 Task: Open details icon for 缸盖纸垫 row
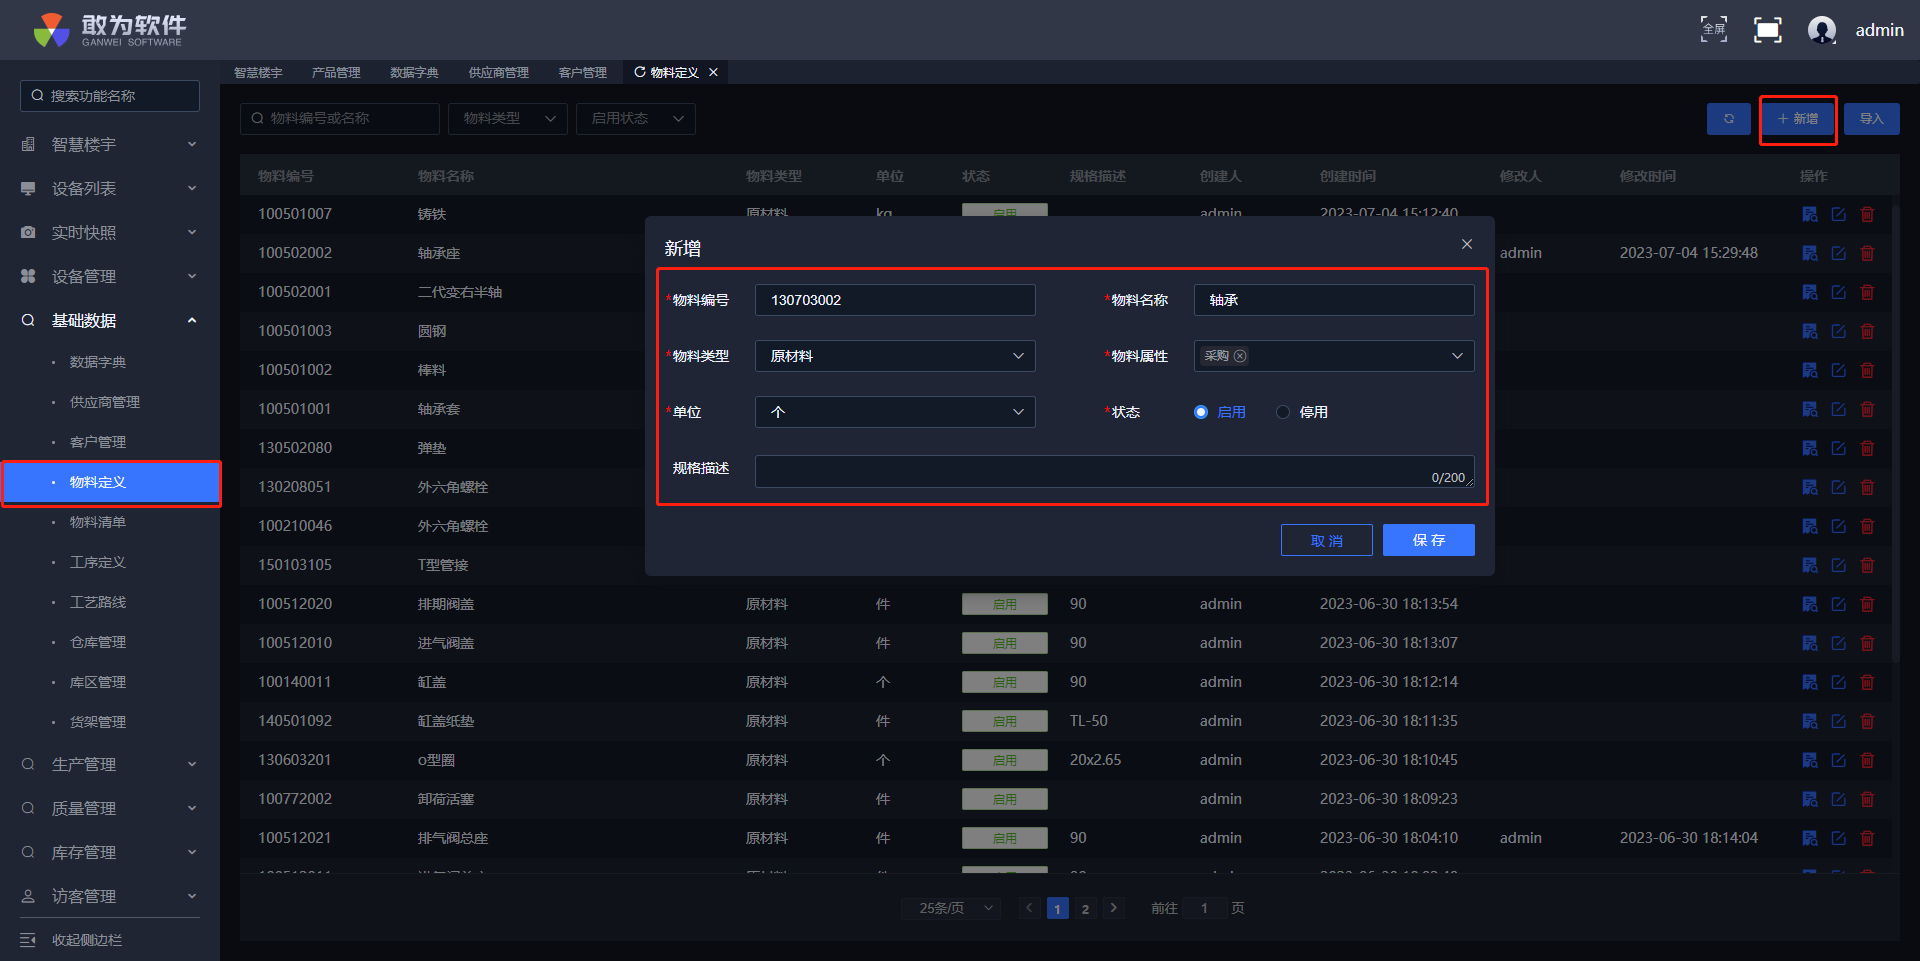1809,721
